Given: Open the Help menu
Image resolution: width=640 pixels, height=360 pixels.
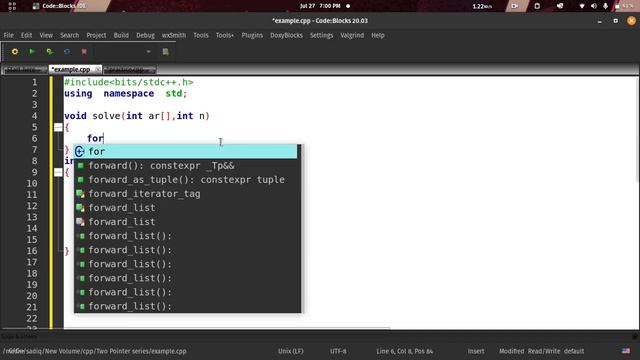Looking at the screenshot, I should pyautogui.click(x=378, y=36).
